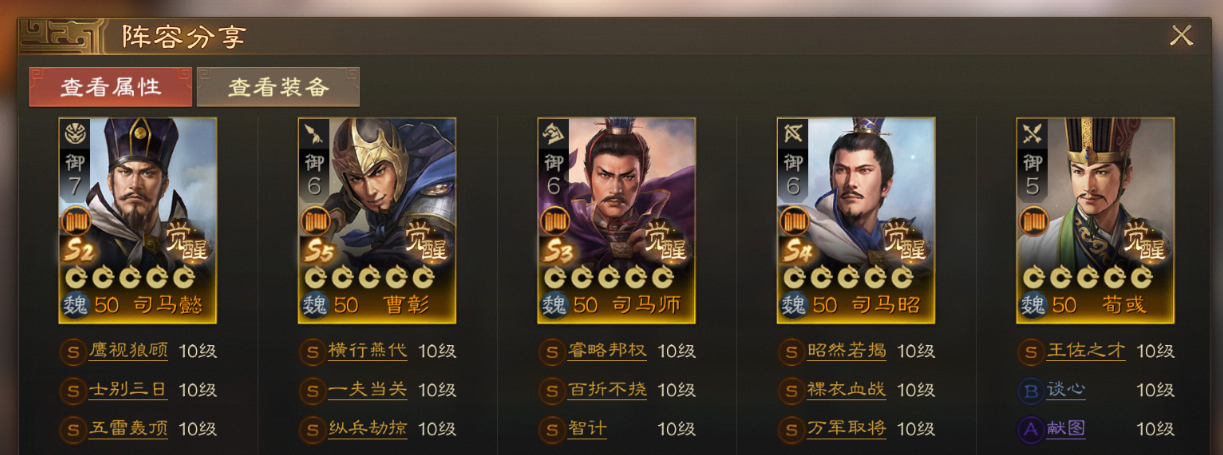The width and height of the screenshot is (1223, 455).
Task: Switch to the 查看装备 tab
Action: (x=278, y=87)
